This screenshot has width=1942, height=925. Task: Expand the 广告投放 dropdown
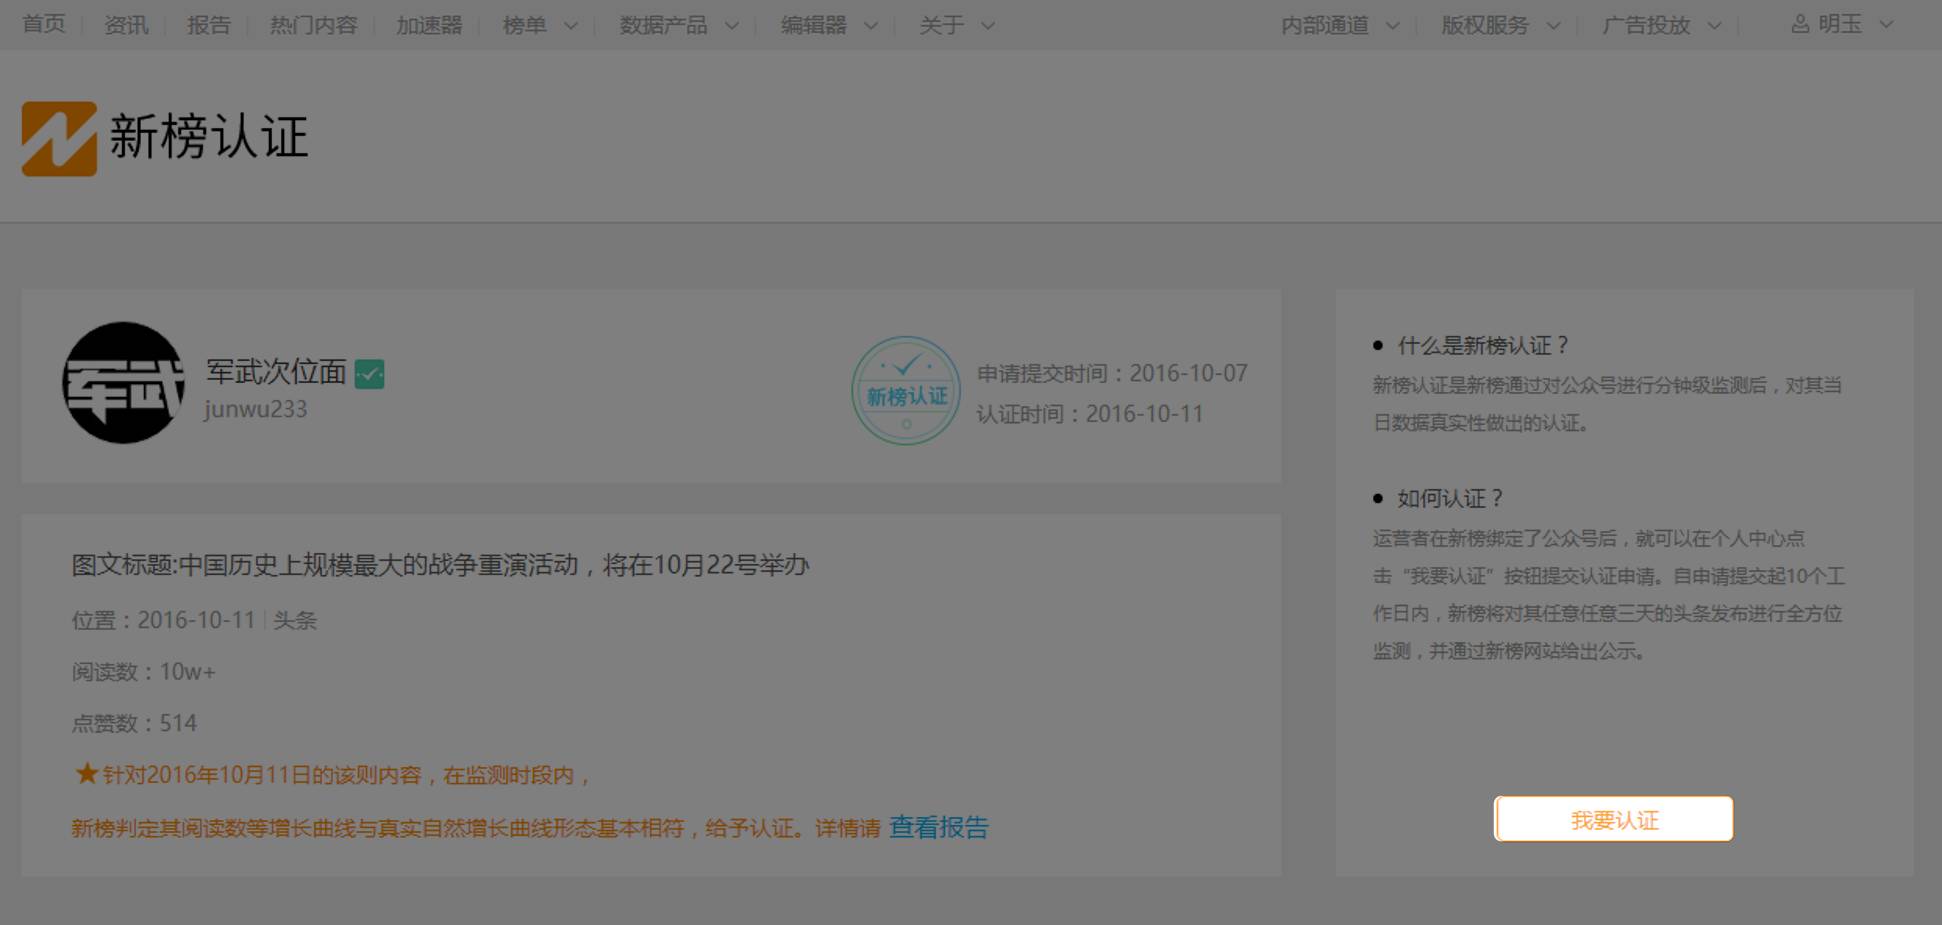pyautogui.click(x=1660, y=25)
